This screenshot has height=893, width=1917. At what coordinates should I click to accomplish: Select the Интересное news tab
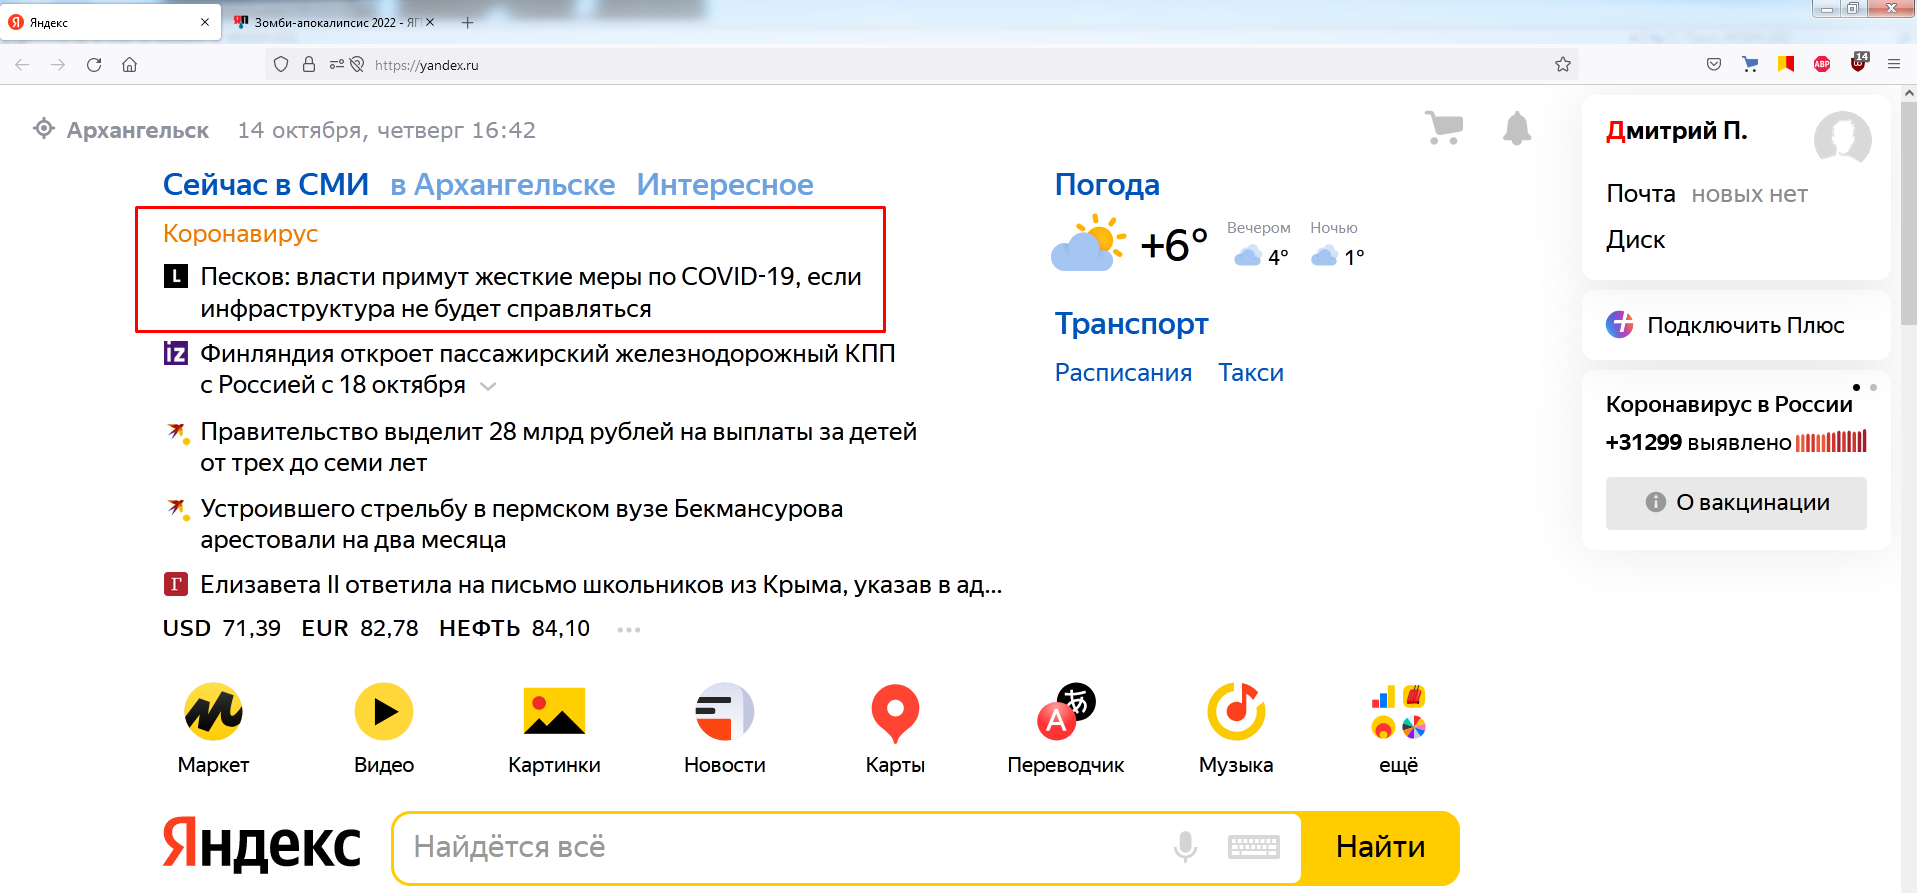[725, 185]
